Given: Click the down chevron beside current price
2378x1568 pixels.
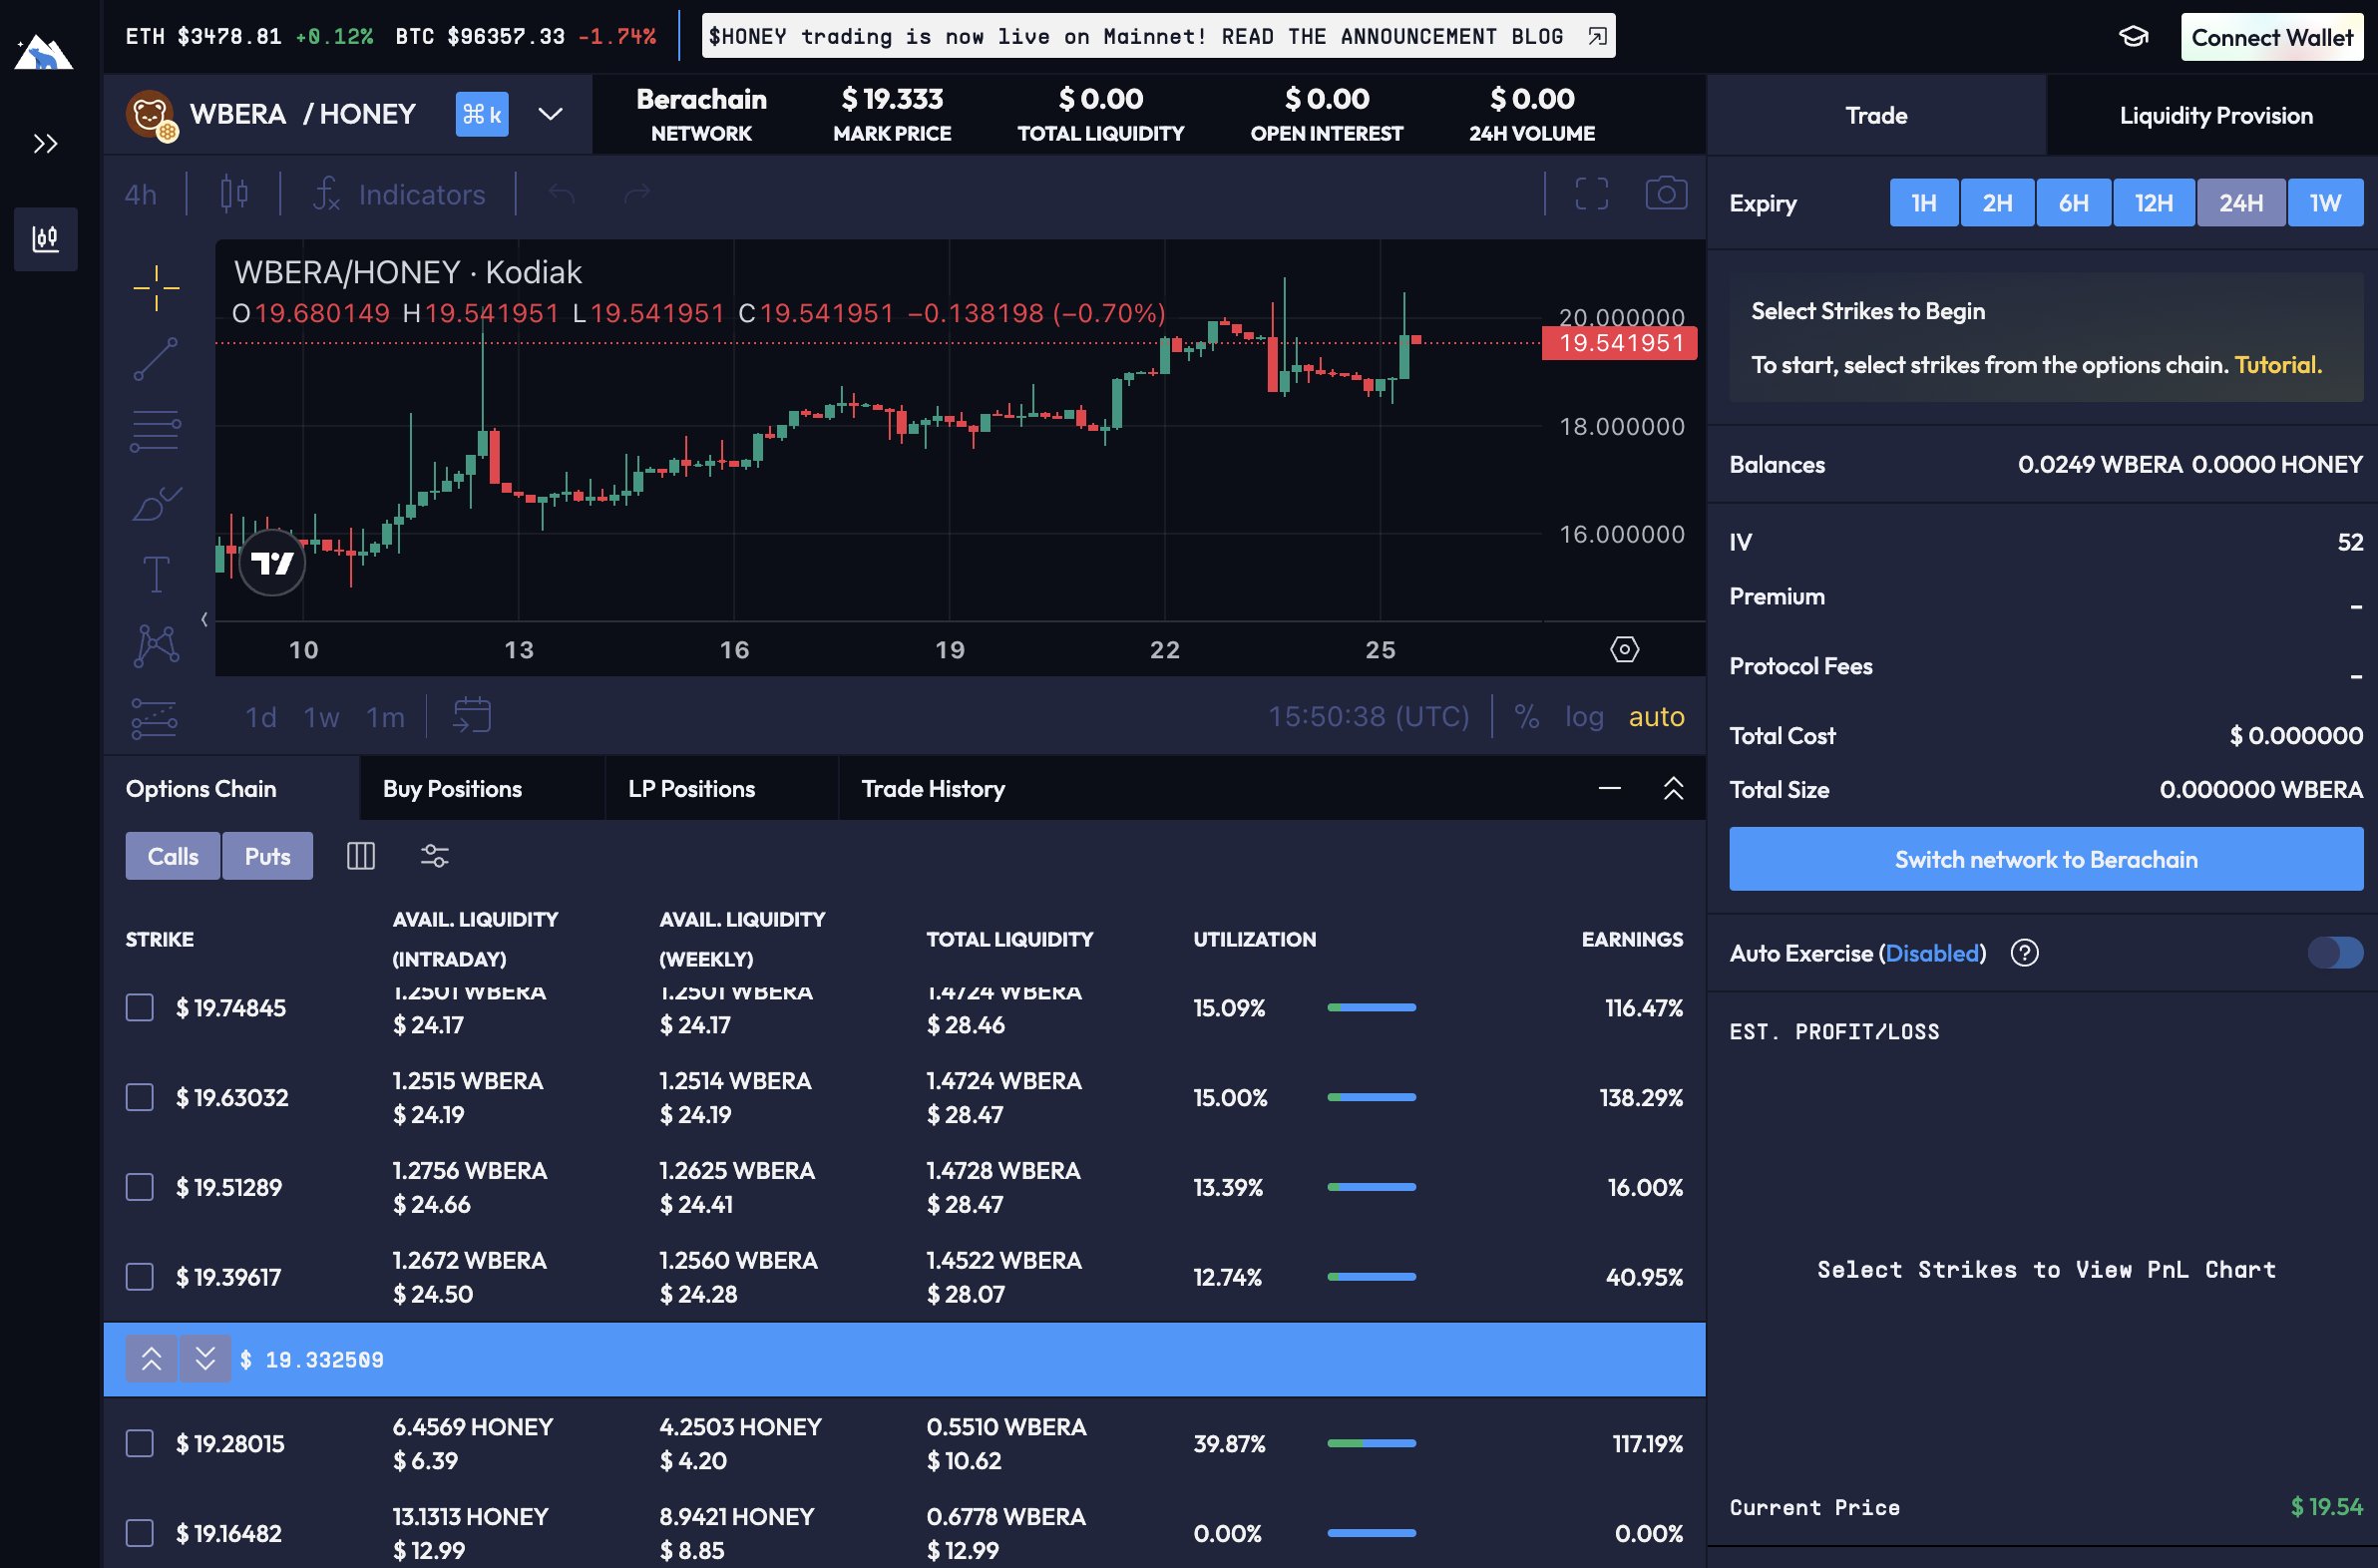Looking at the screenshot, I should click(205, 1359).
